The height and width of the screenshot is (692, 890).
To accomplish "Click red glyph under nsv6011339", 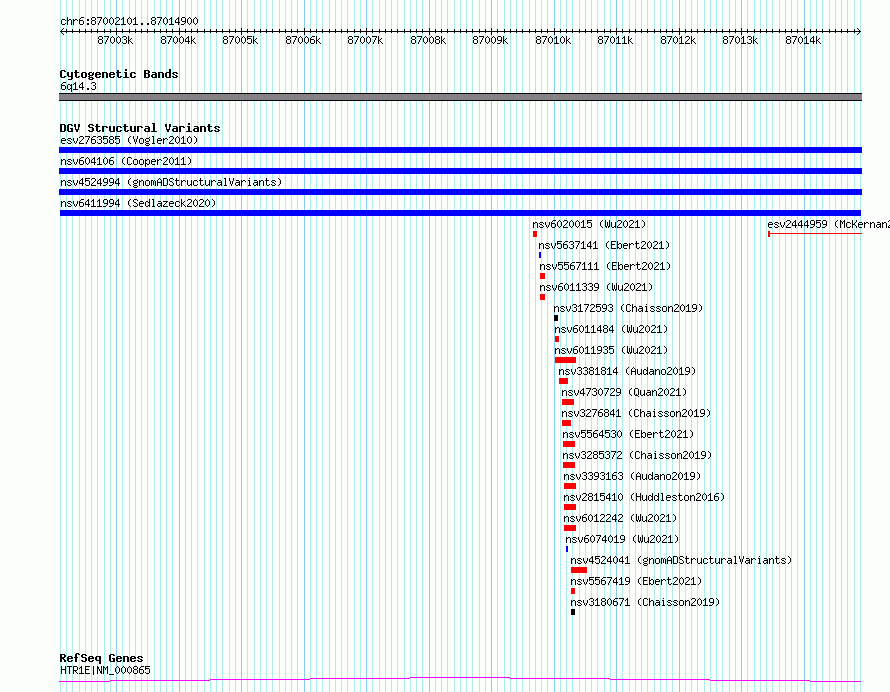I will click(x=543, y=297).
